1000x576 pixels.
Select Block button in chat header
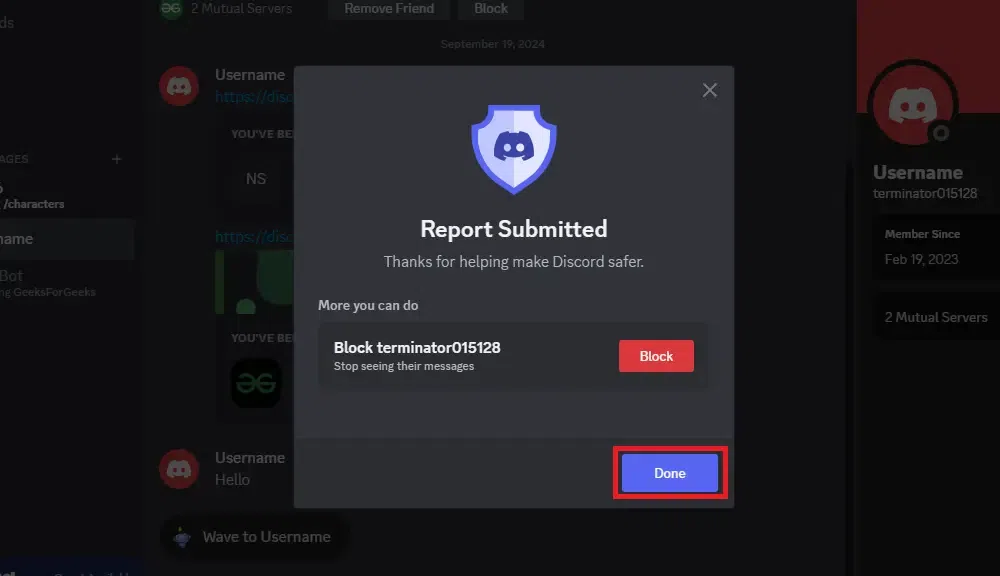[x=491, y=9]
